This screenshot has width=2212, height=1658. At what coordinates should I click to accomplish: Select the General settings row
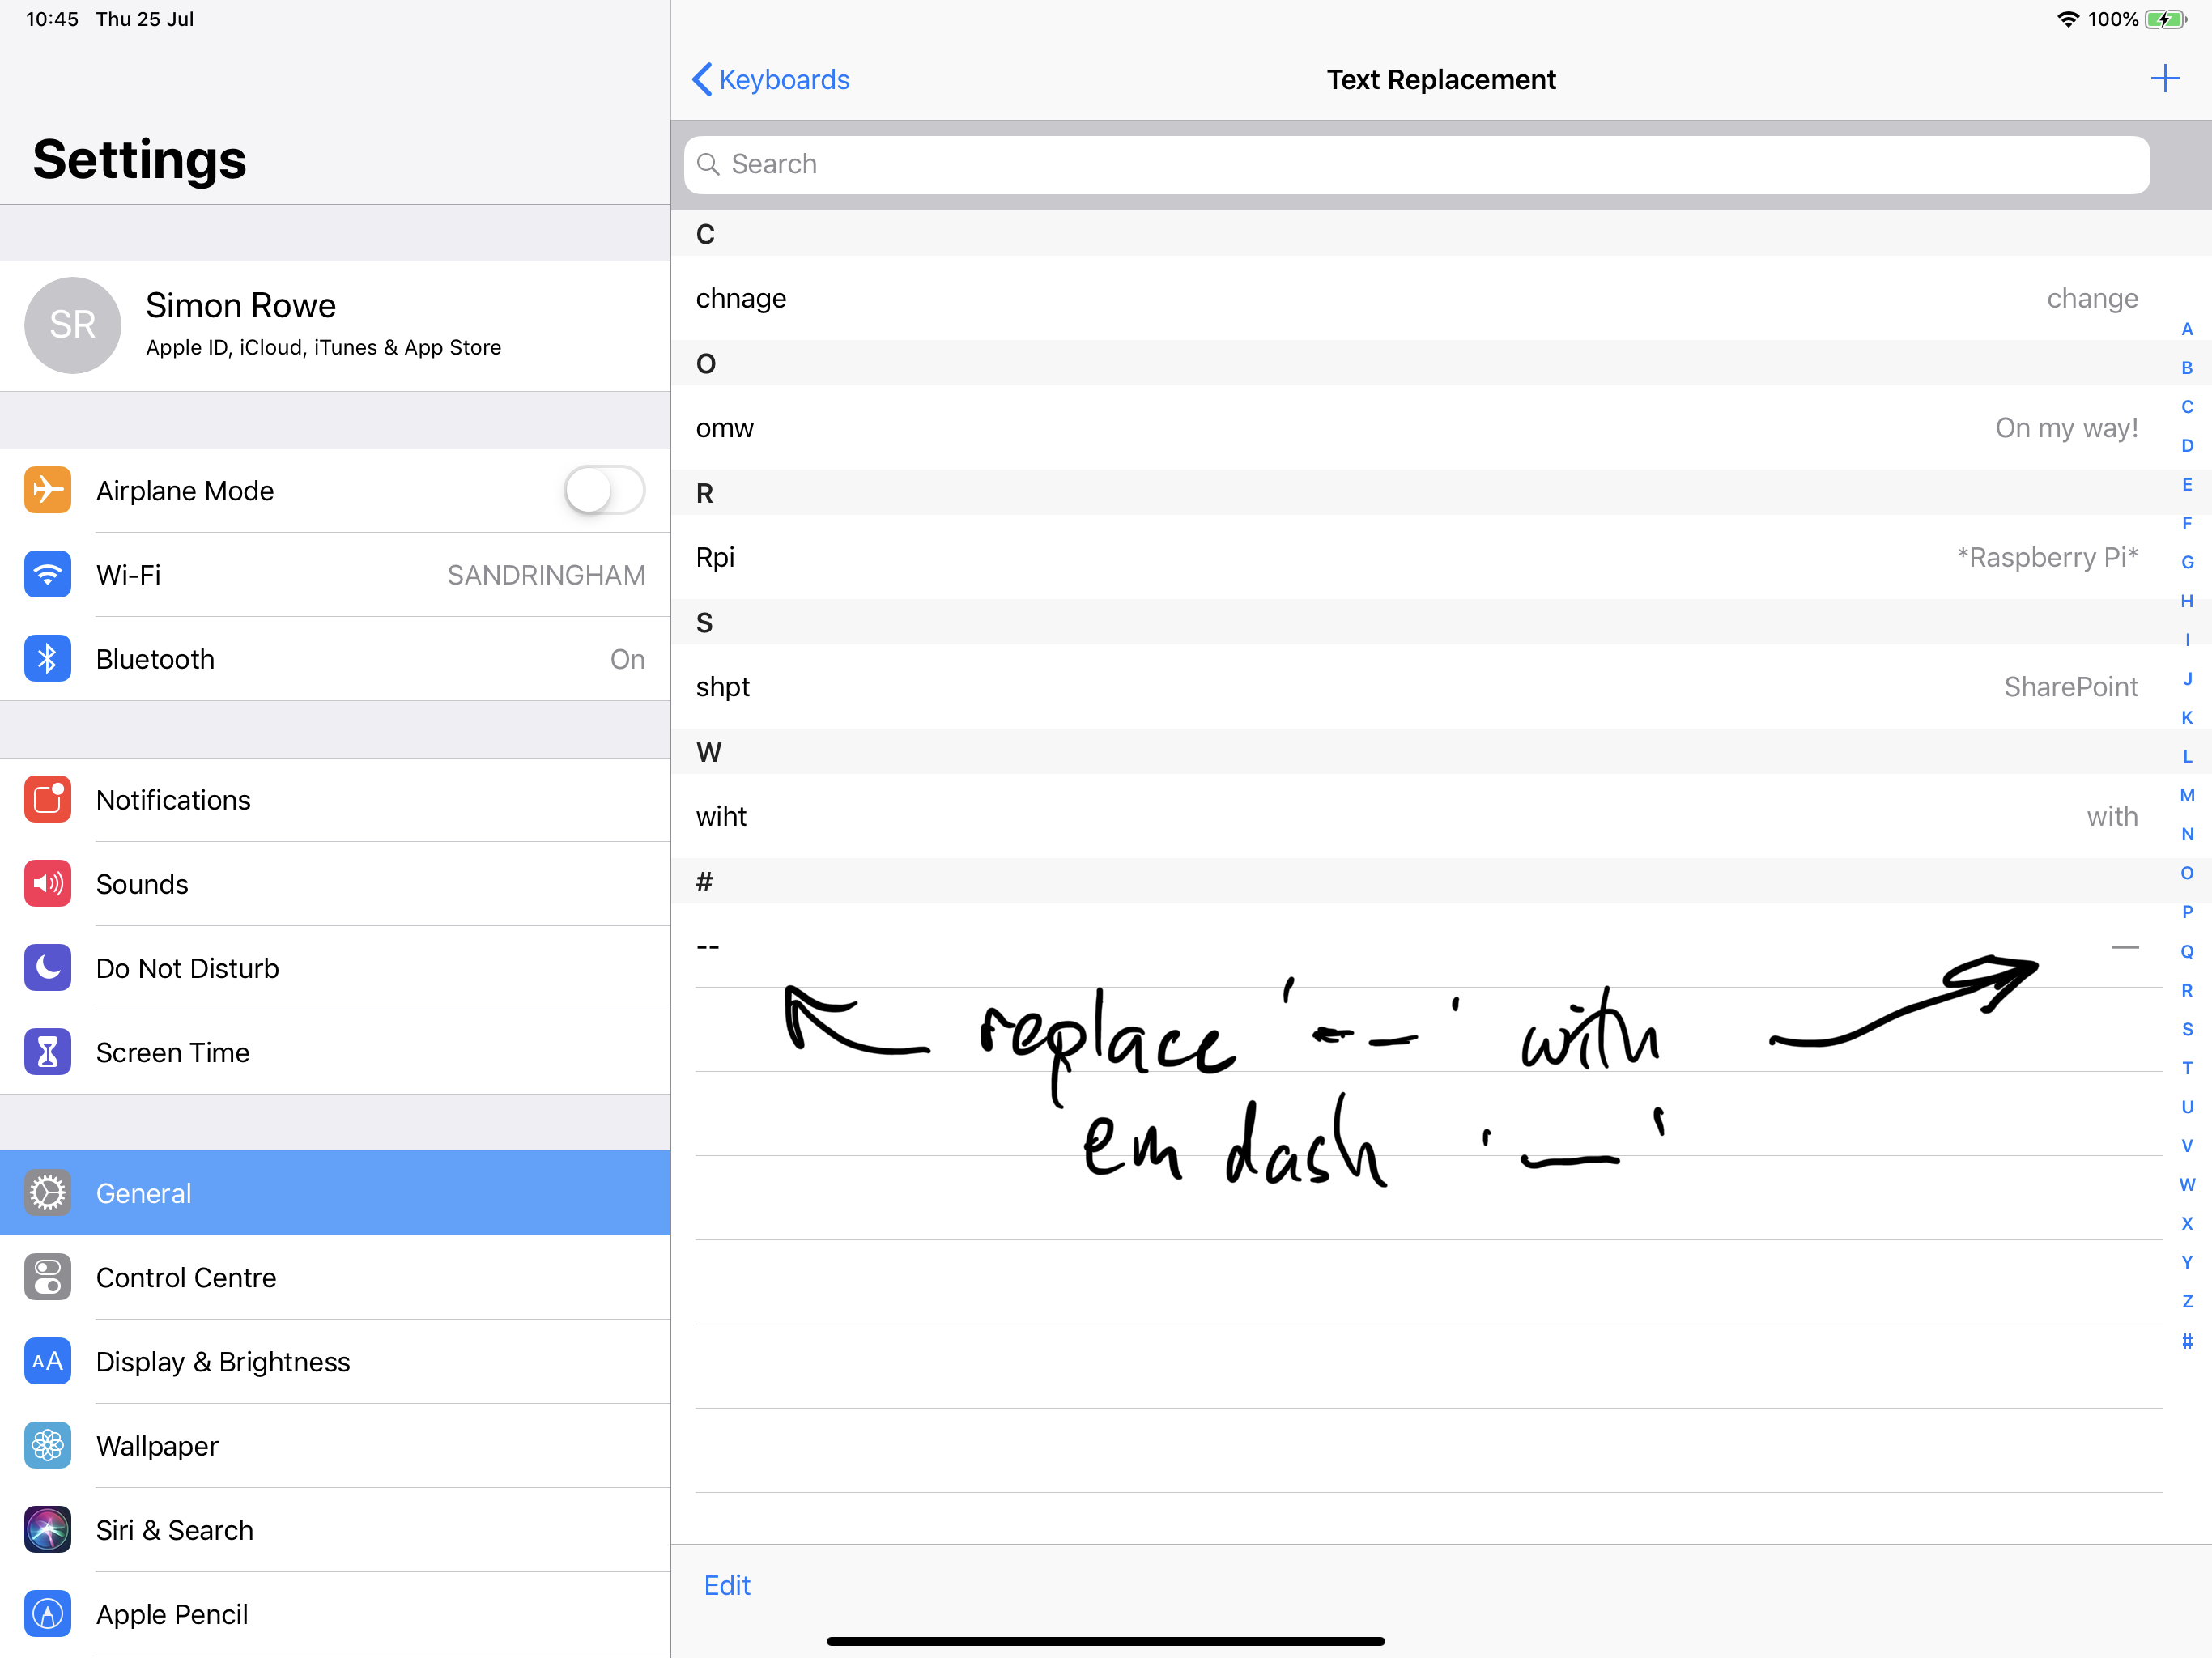click(335, 1193)
